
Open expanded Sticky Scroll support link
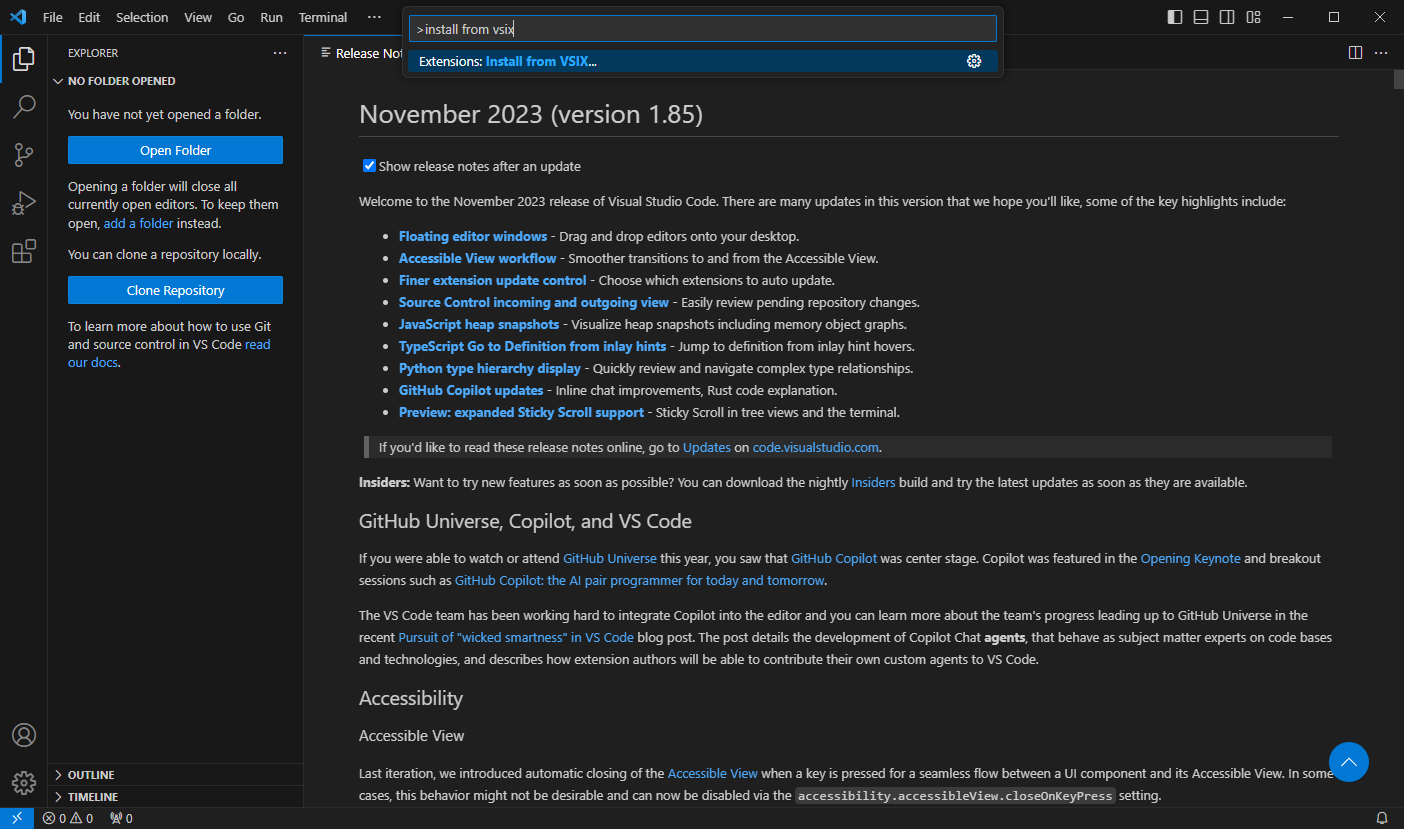(x=521, y=412)
